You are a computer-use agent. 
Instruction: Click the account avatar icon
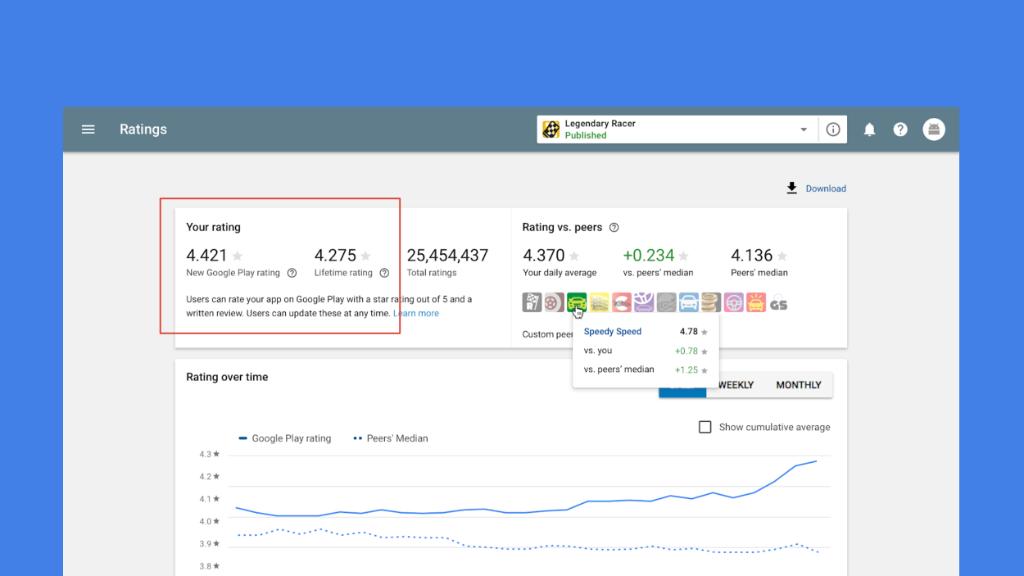(x=933, y=129)
